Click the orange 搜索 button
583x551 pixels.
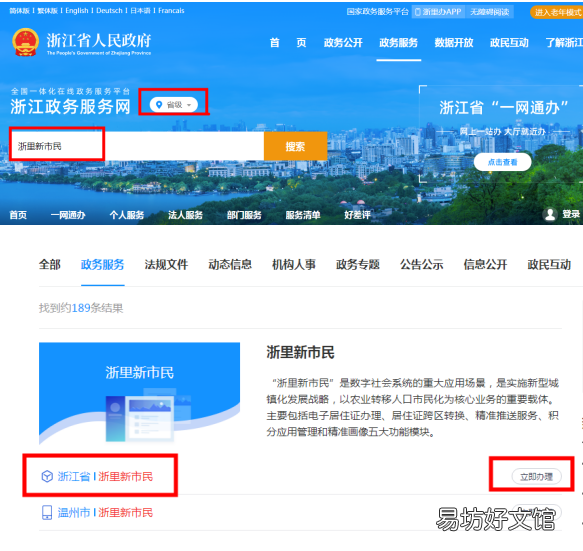(296, 146)
